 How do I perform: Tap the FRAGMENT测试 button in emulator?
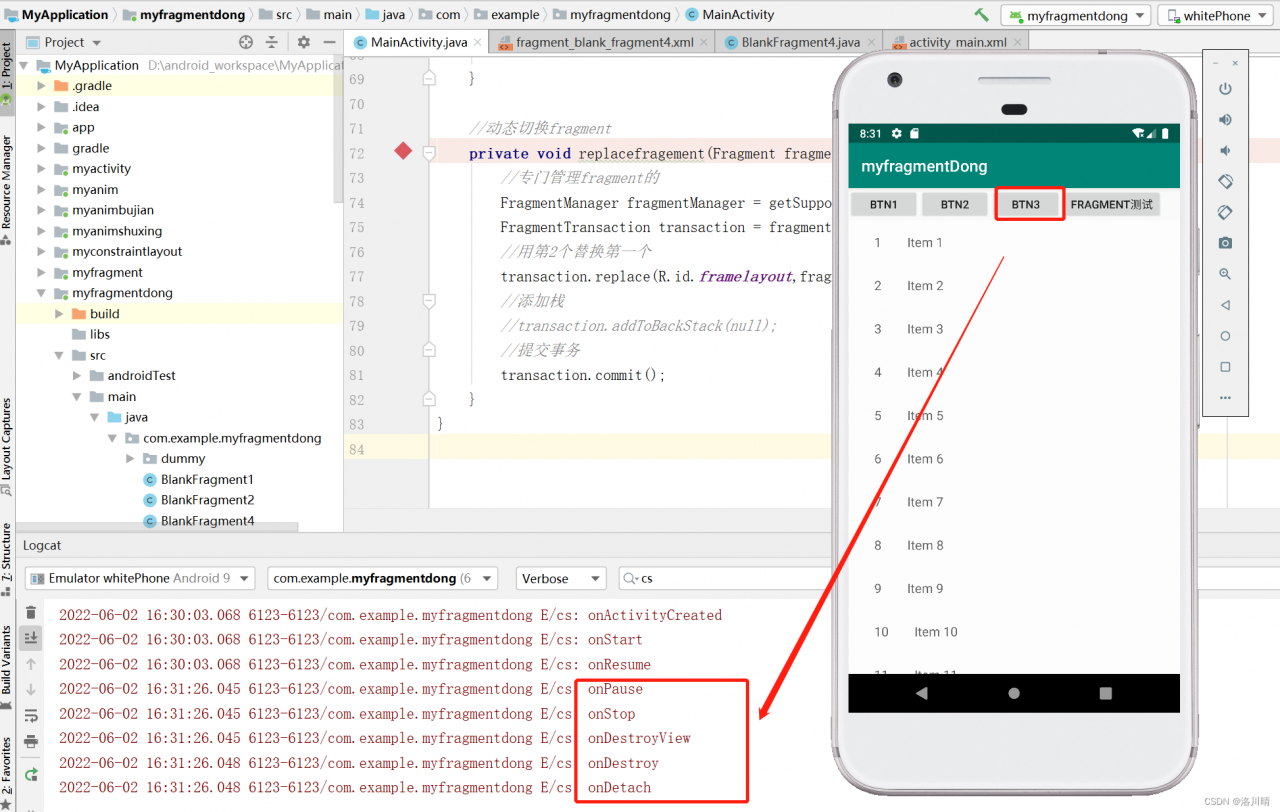pyautogui.click(x=1112, y=204)
